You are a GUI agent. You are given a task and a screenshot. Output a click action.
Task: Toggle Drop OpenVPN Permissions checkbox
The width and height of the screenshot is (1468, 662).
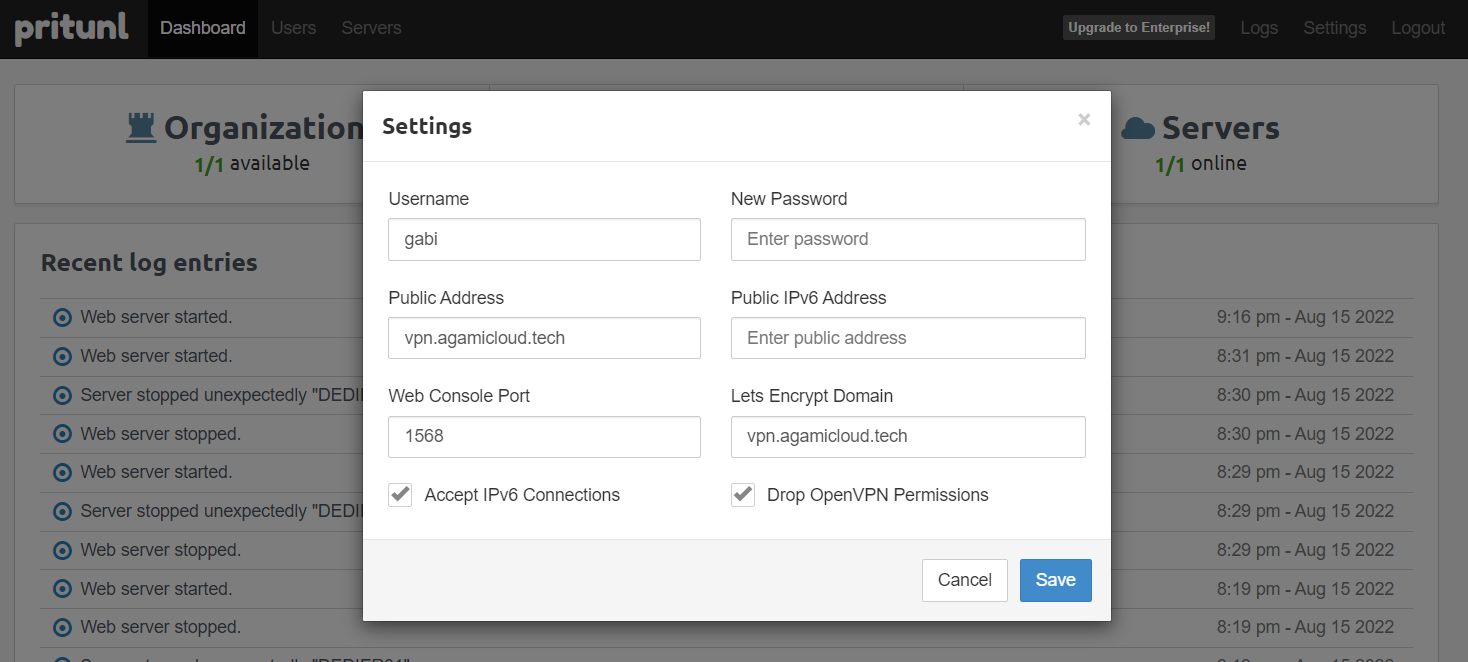pyautogui.click(x=743, y=494)
